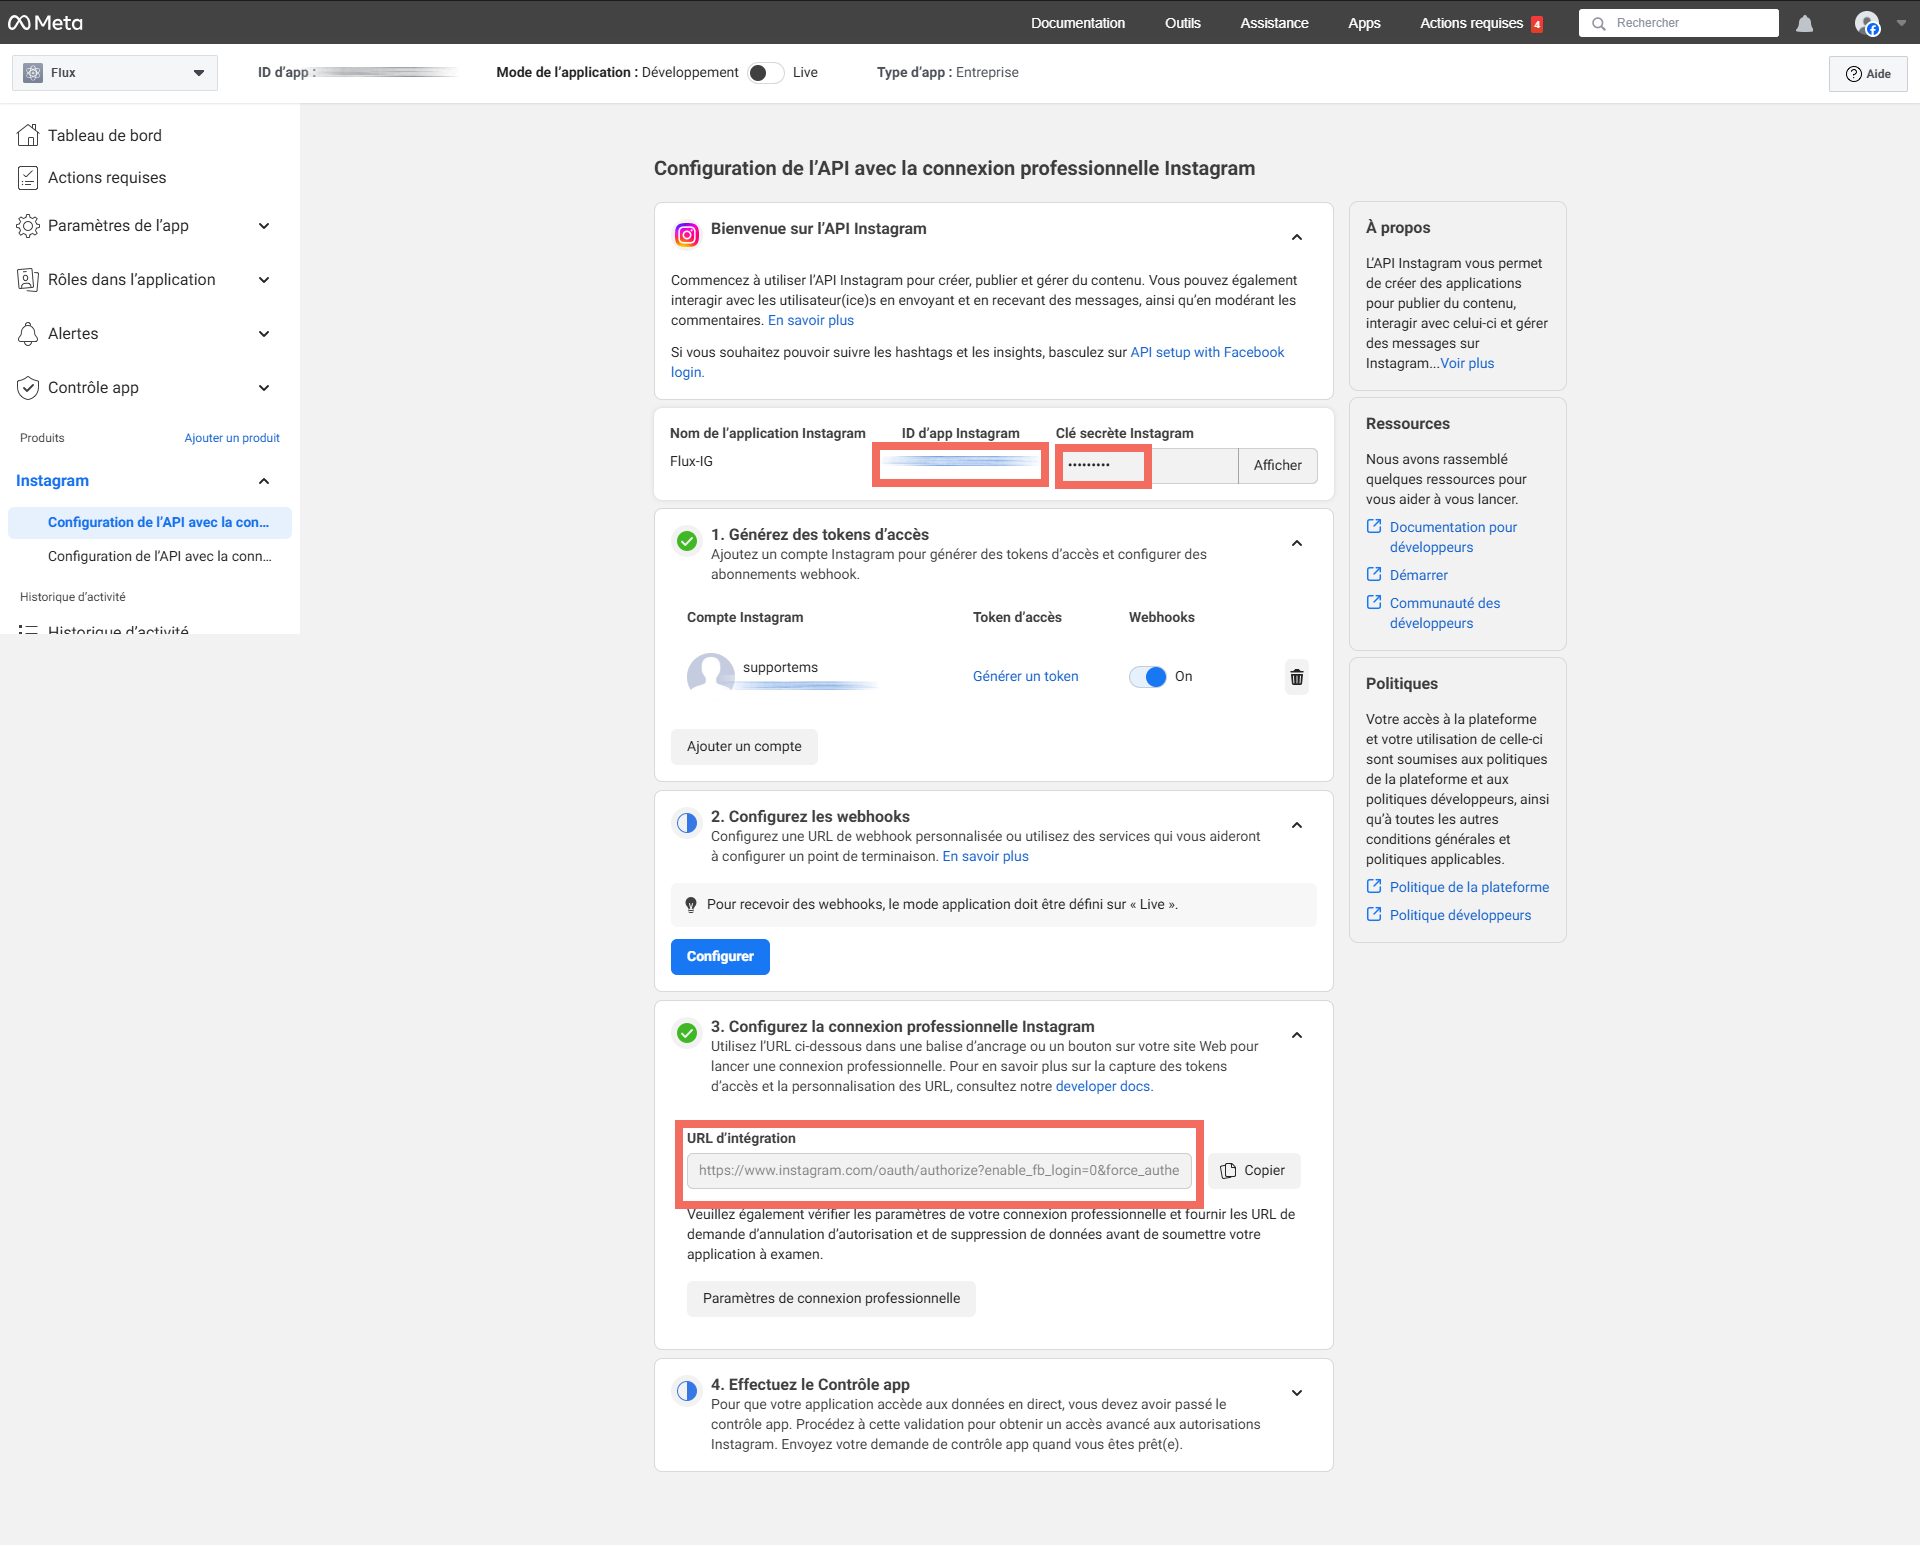
Task: Open Documentation in top menu
Action: coord(1078,23)
